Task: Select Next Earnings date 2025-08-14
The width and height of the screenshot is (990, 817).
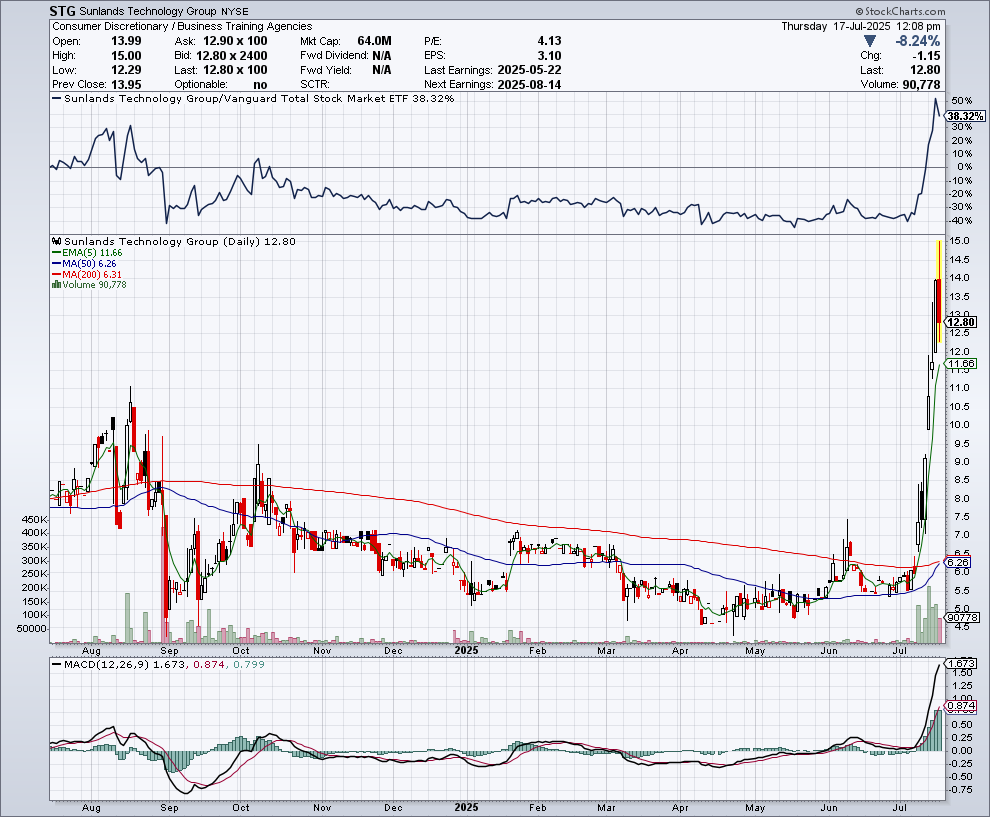Action: 529,85
